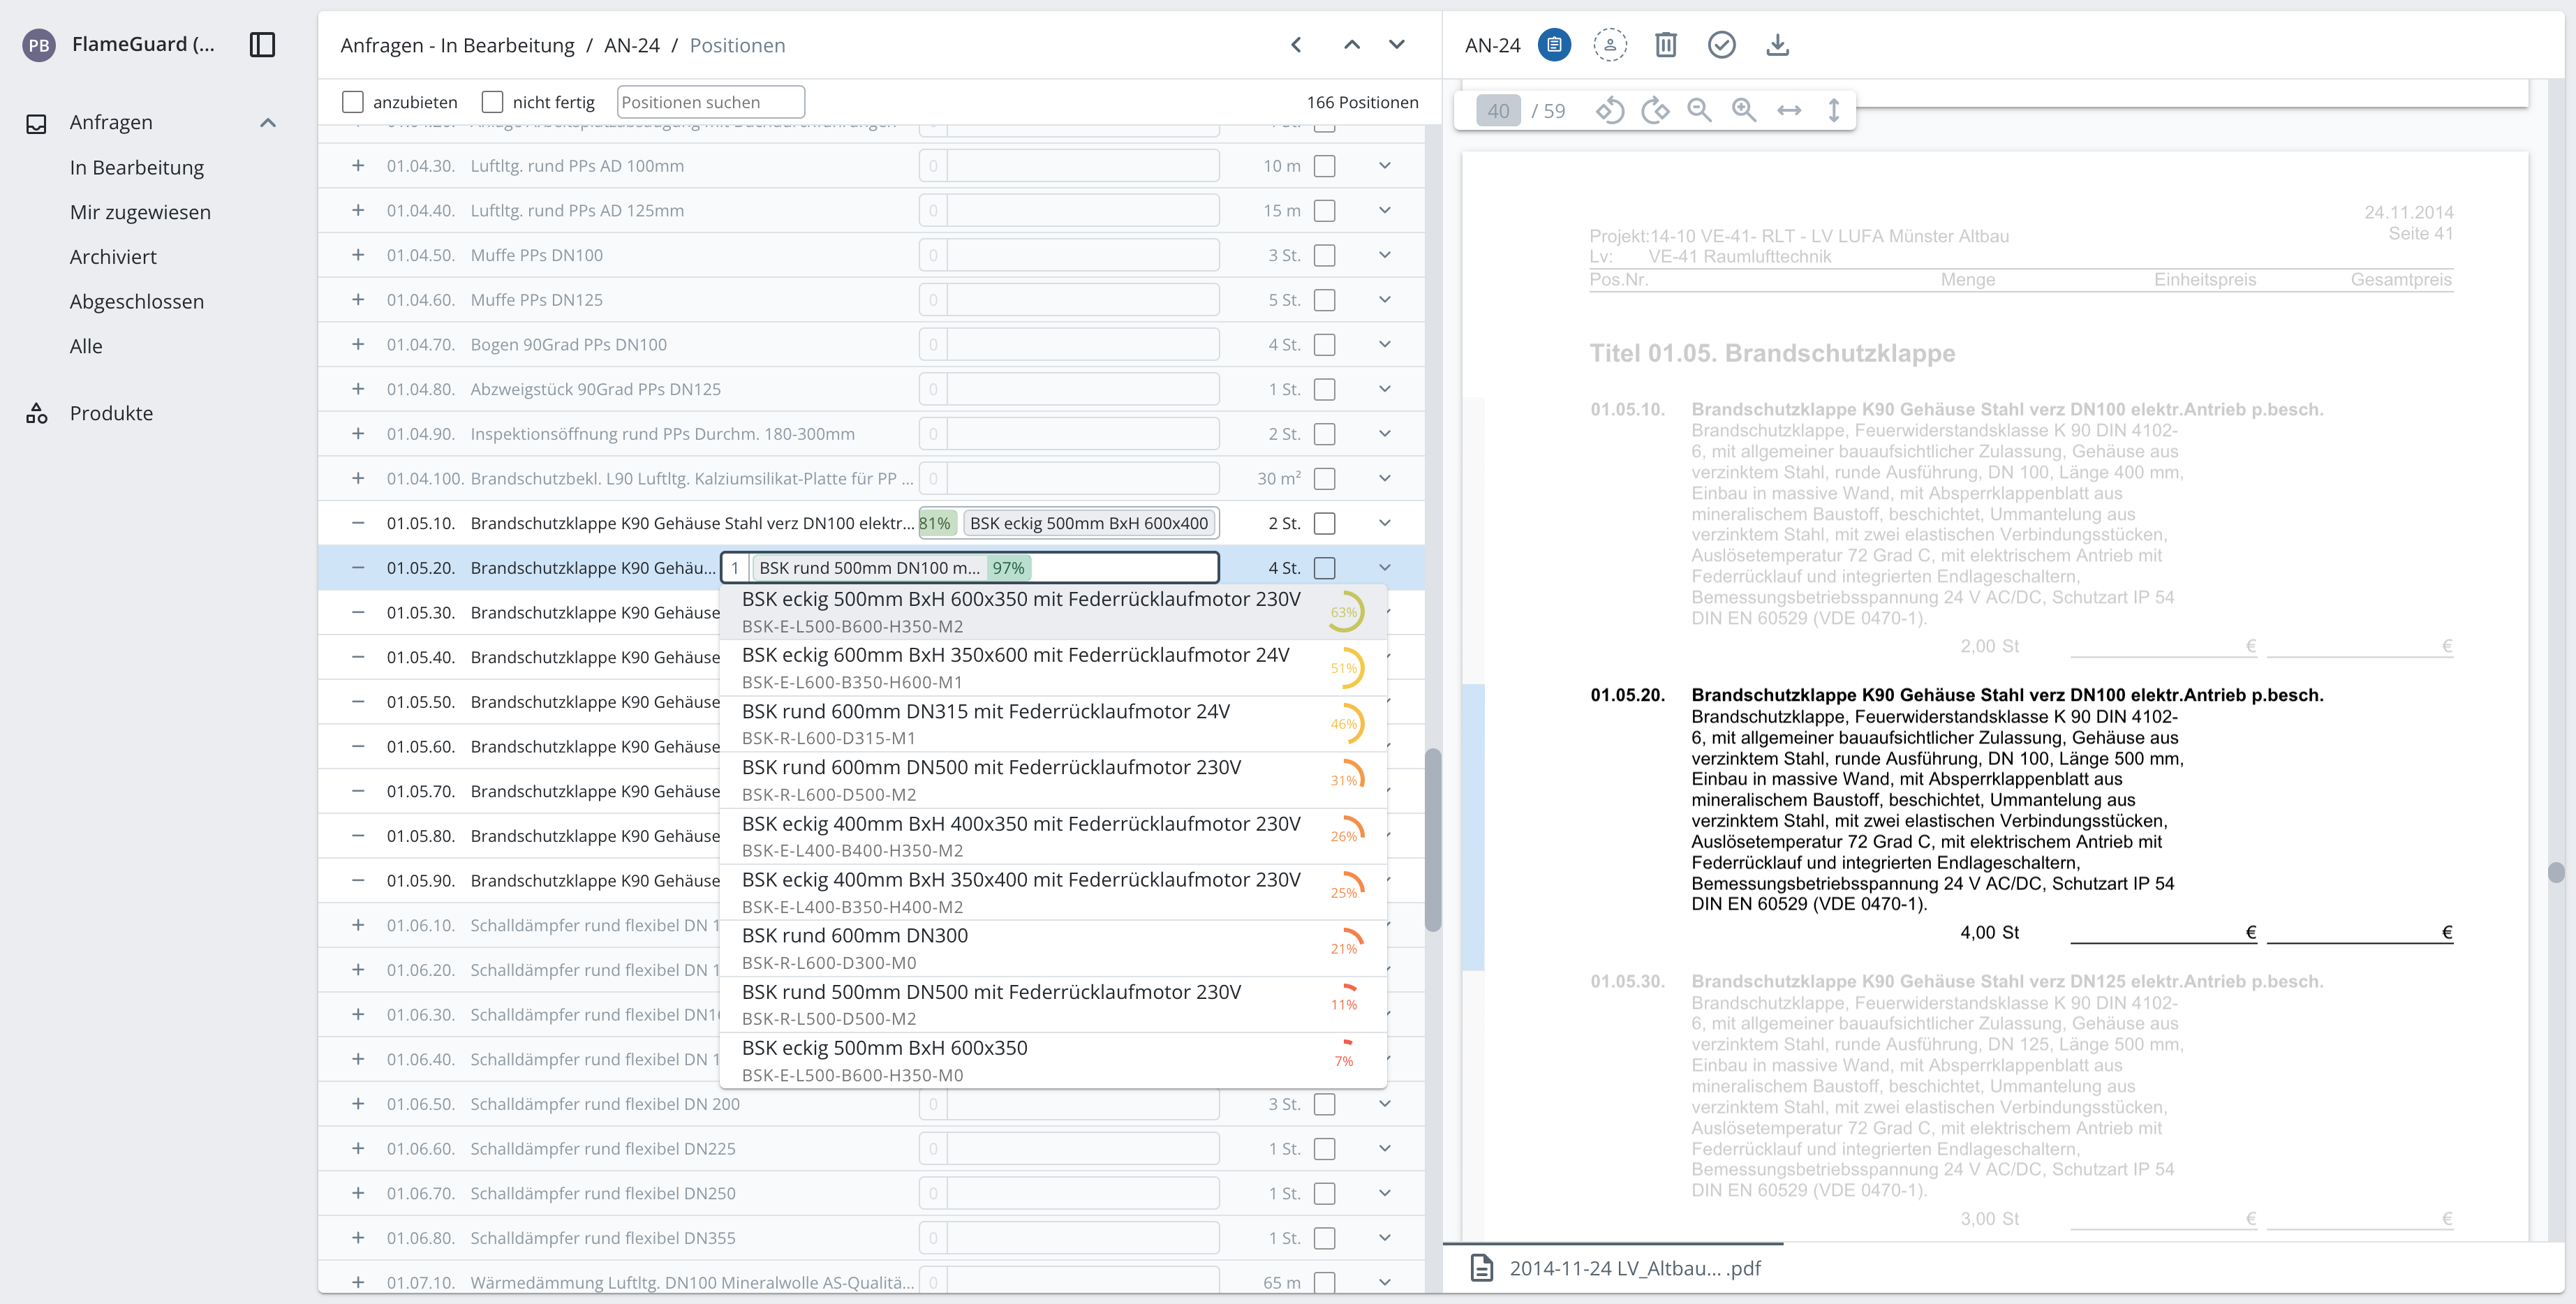Delete request with trash icon

pos(1666,45)
